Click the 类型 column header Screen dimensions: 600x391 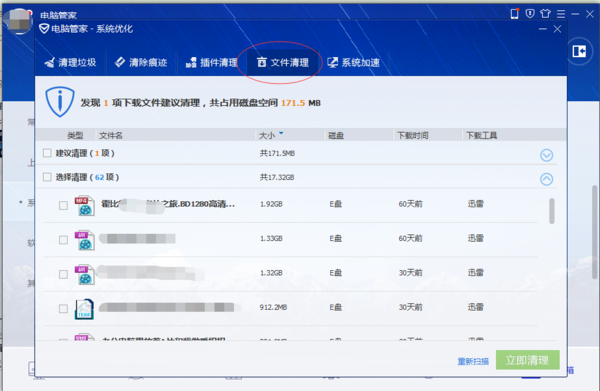click(75, 135)
